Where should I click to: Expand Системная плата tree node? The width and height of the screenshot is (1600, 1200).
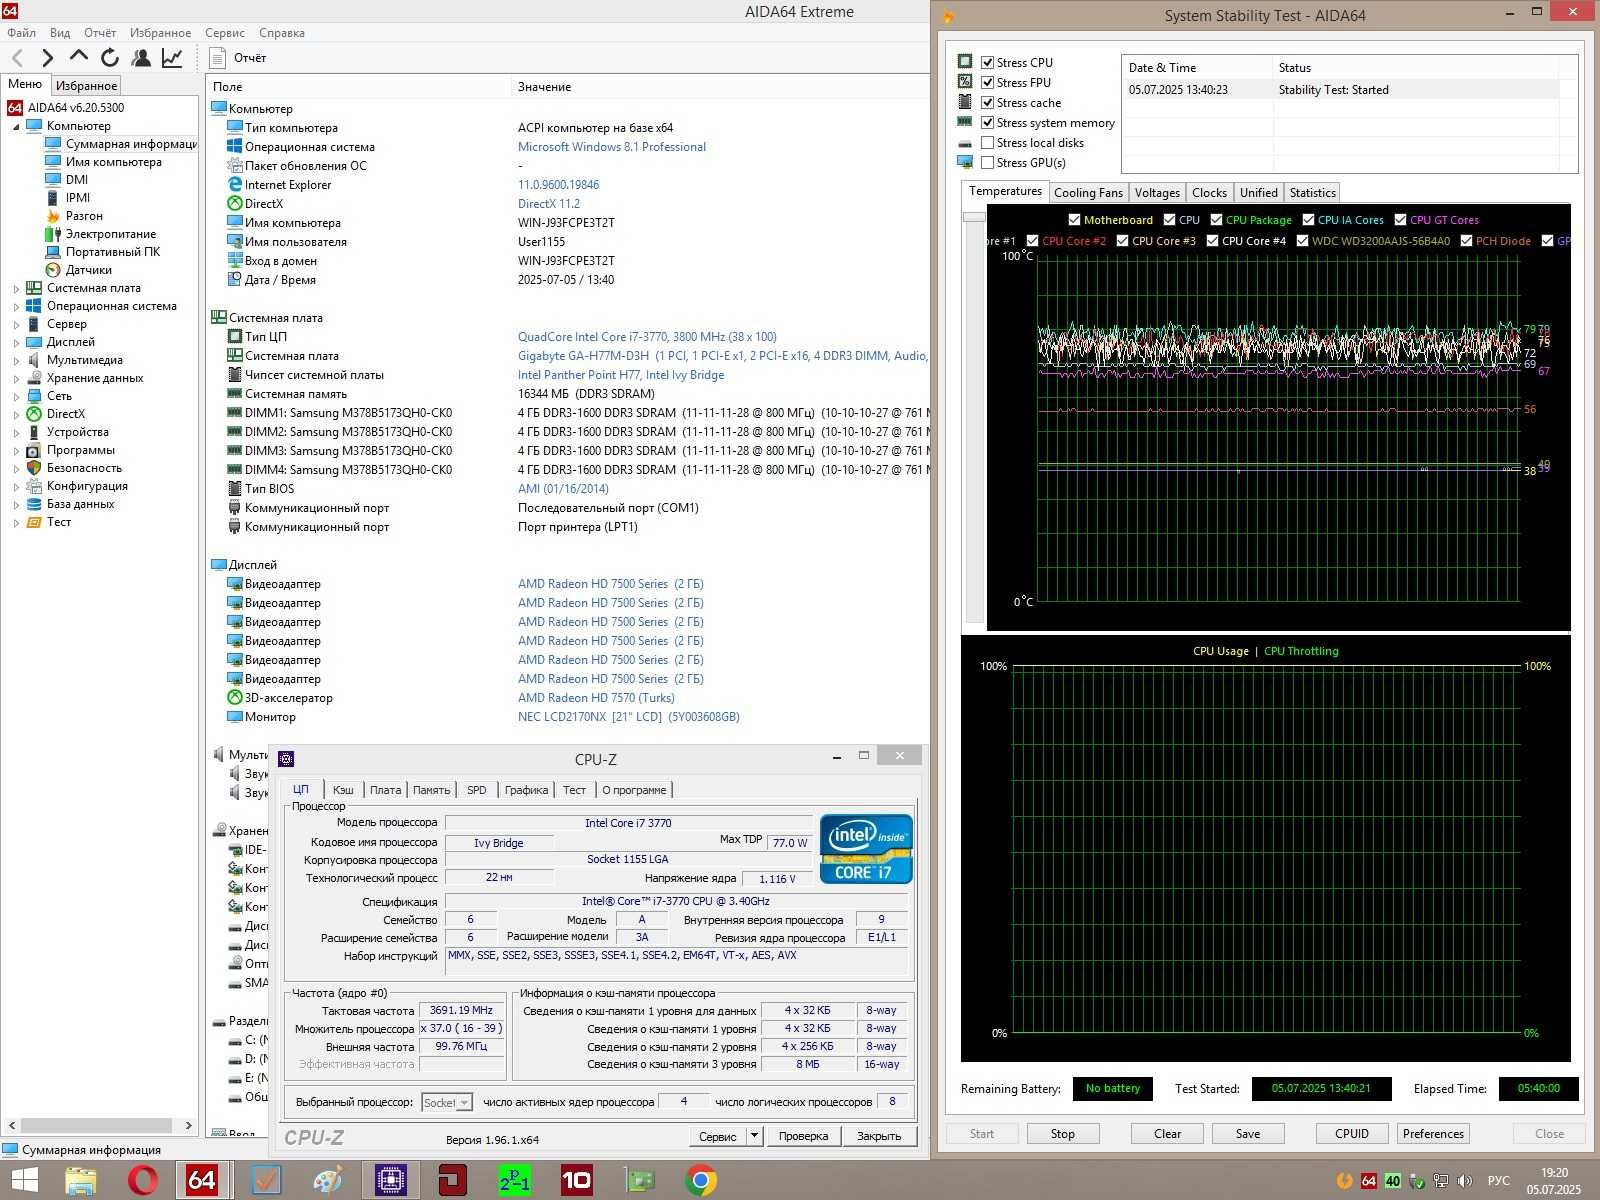pos(16,288)
